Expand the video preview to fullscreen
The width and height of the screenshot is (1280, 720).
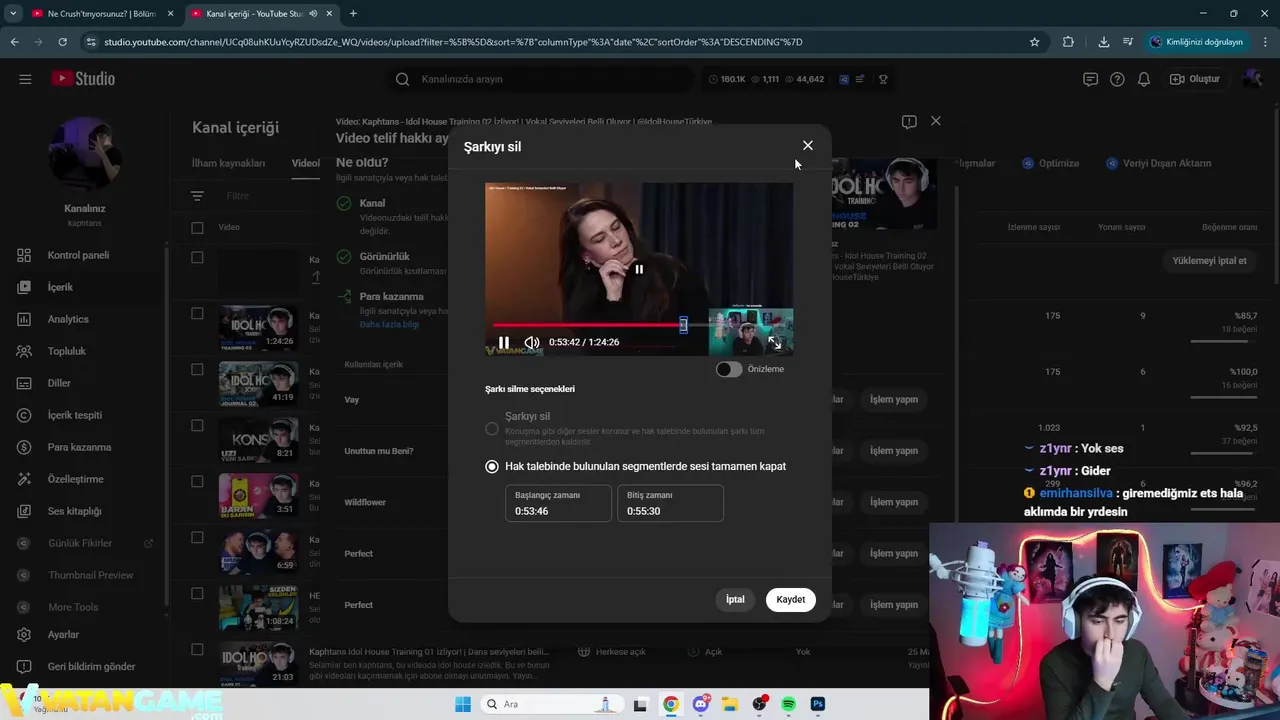click(774, 342)
